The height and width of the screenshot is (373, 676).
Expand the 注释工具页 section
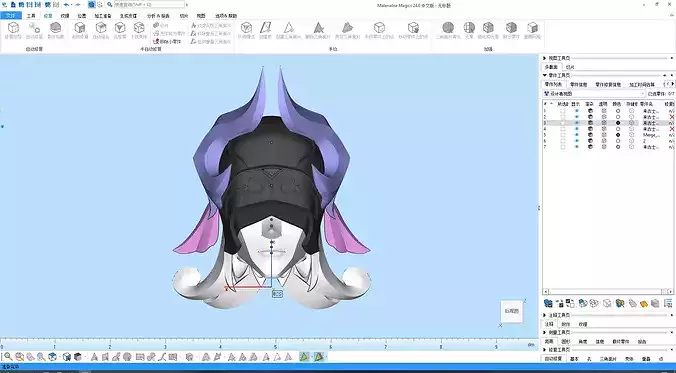click(545, 315)
